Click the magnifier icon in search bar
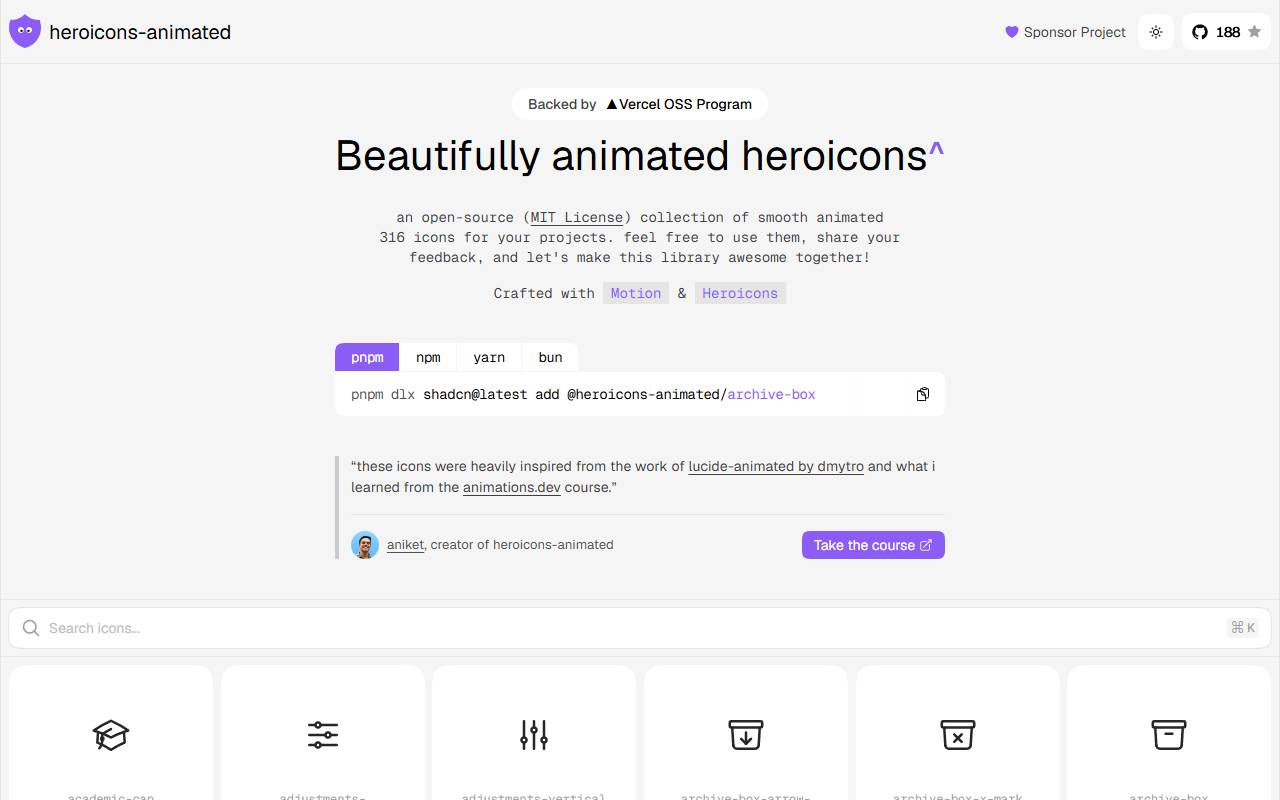The width and height of the screenshot is (1280, 800). point(31,628)
